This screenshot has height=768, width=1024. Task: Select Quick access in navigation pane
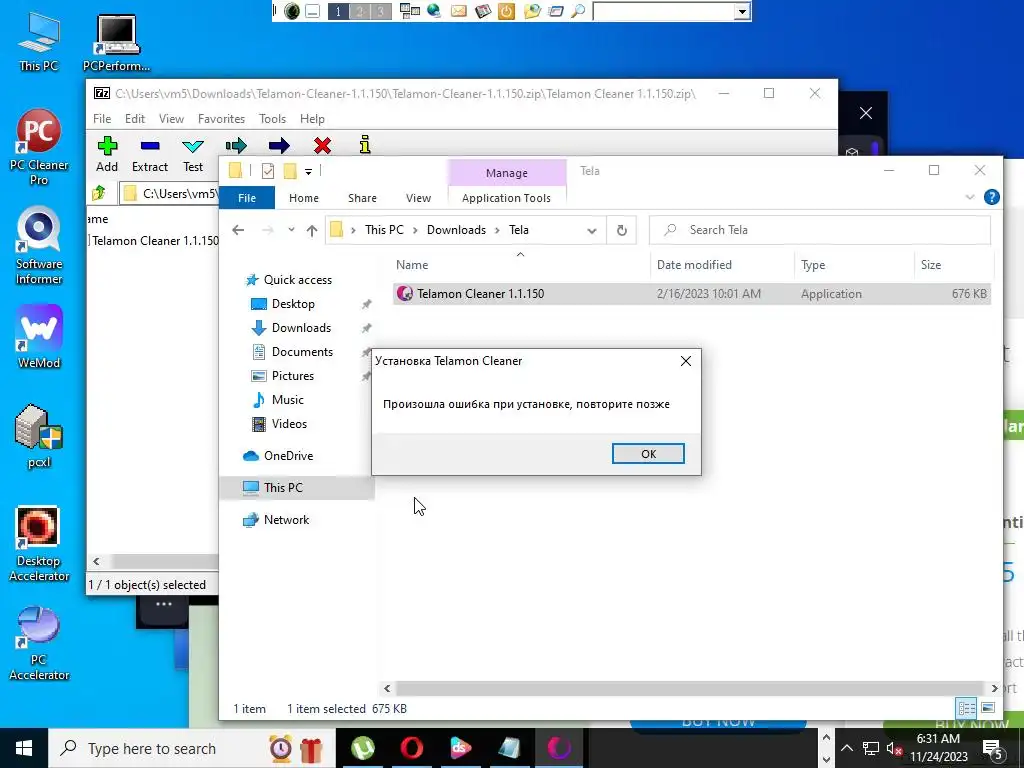297,280
